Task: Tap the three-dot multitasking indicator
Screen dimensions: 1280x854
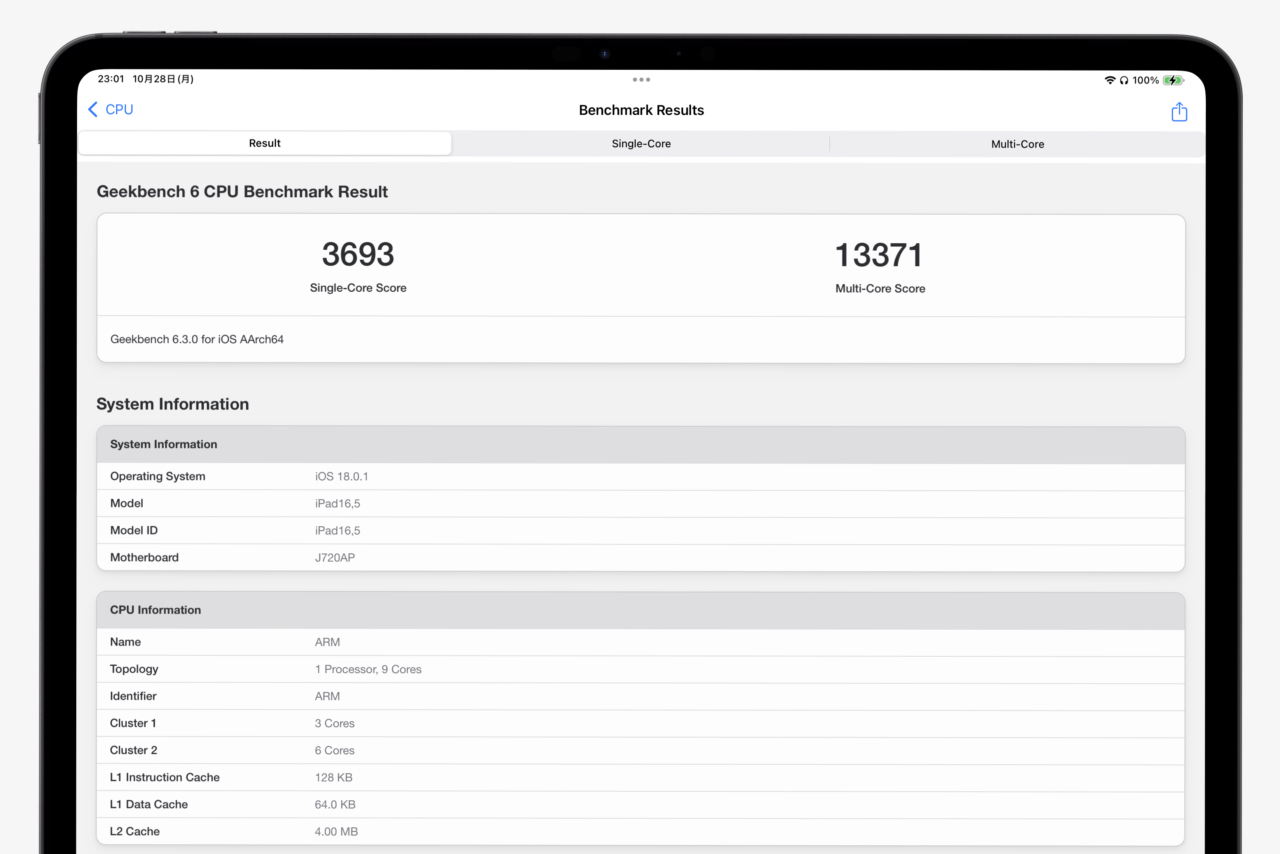Action: 641,80
